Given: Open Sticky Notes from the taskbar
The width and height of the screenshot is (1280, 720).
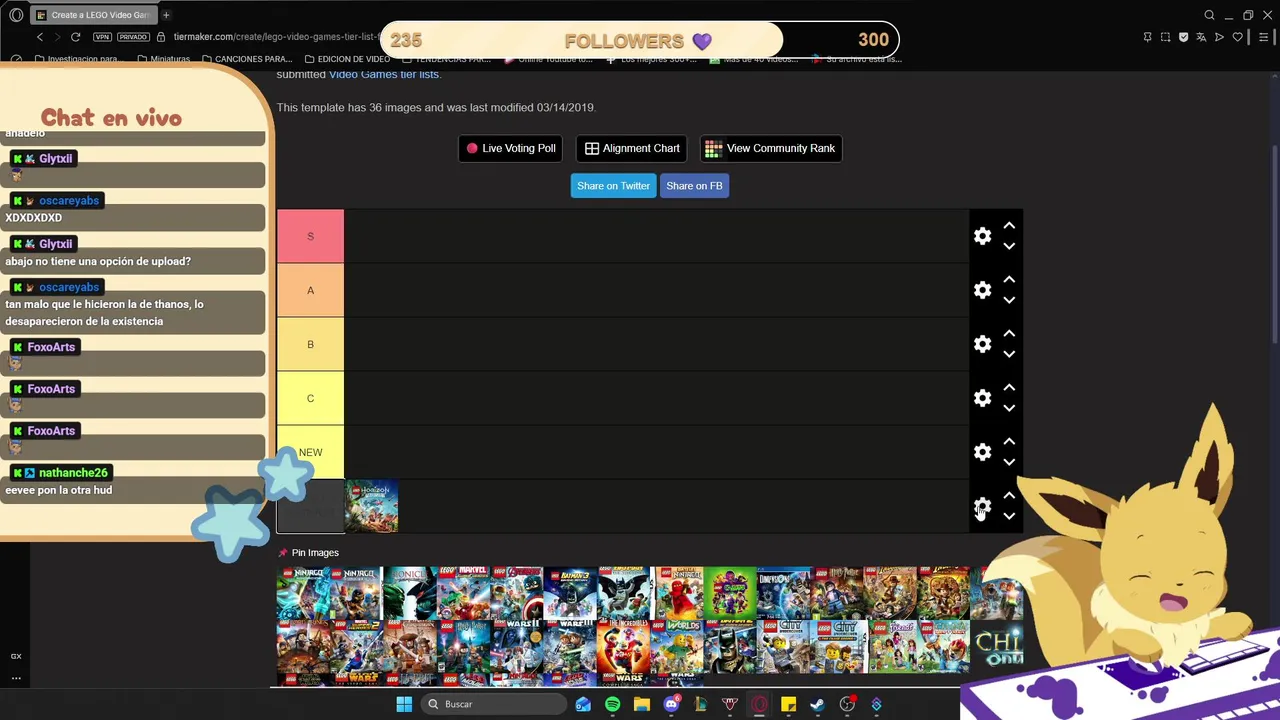Looking at the screenshot, I should tap(788, 704).
